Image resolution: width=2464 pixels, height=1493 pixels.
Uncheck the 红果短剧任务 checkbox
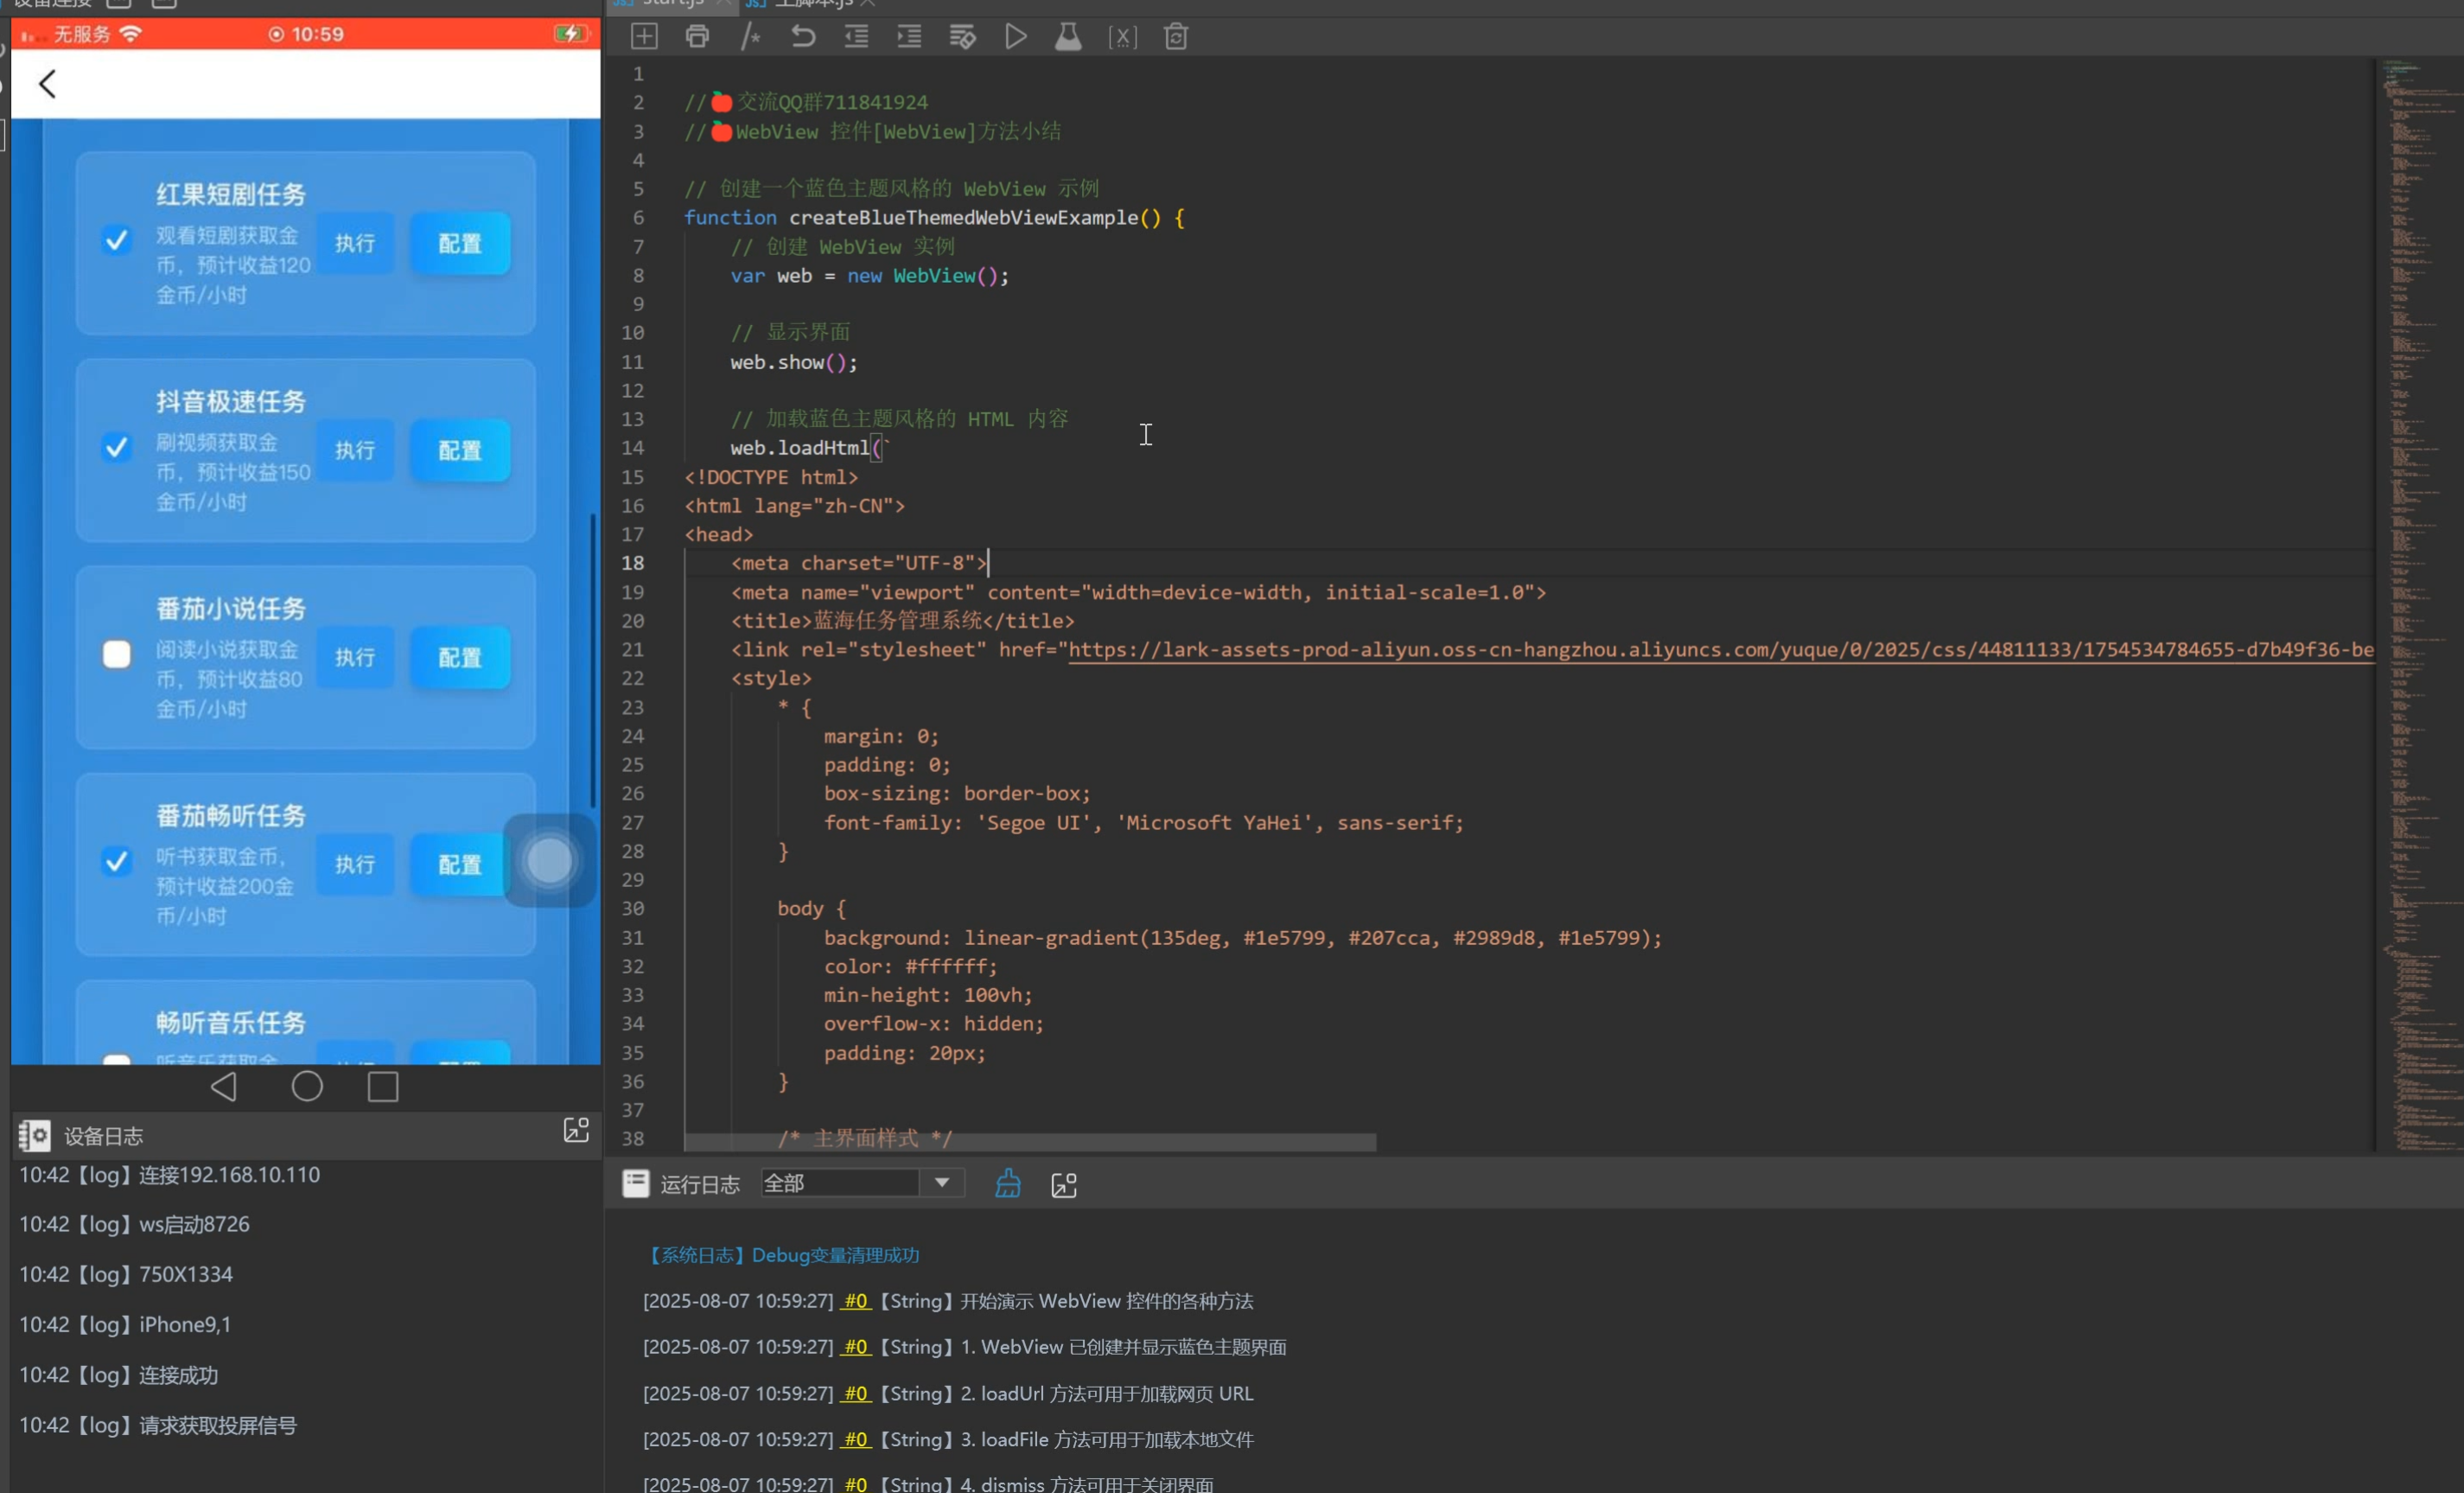click(x=117, y=240)
